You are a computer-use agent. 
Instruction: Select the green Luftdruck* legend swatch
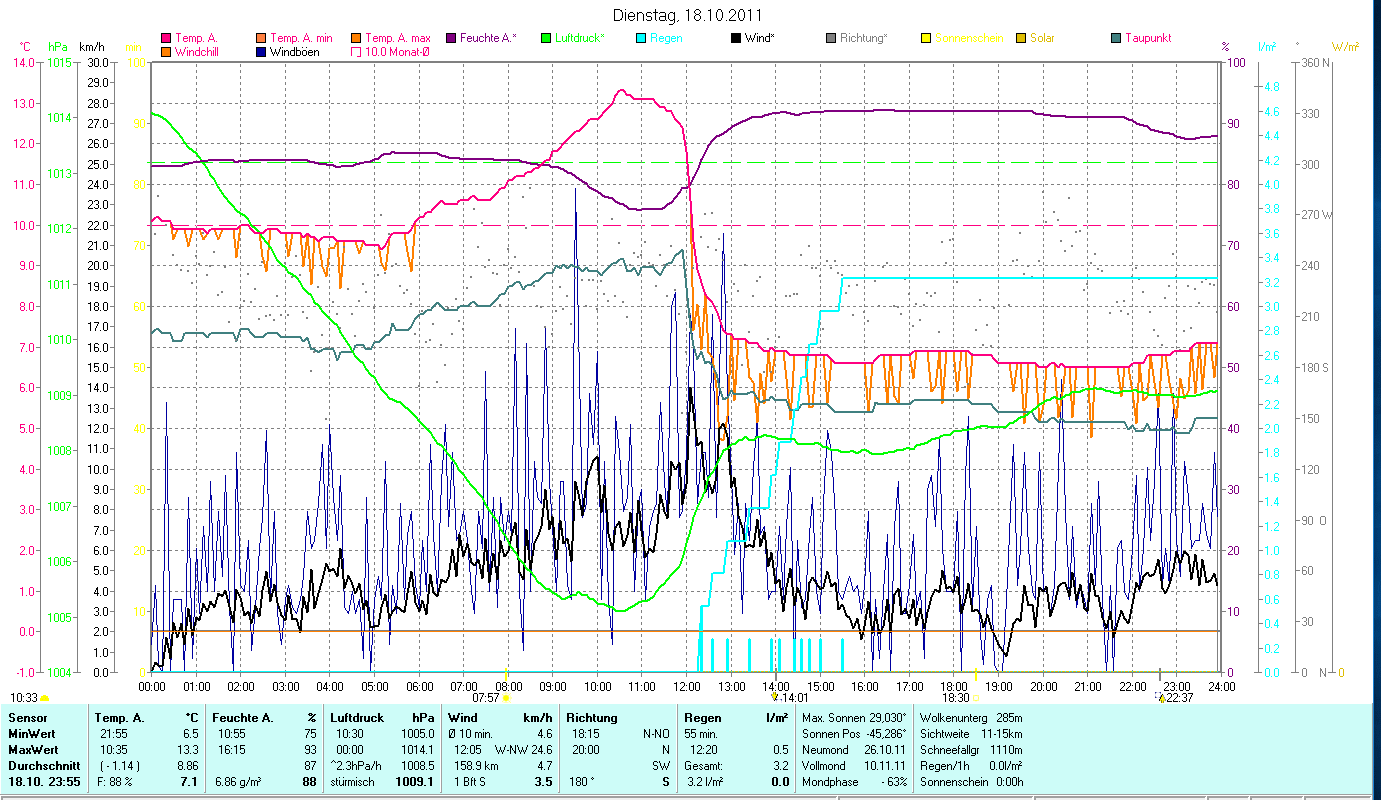(547, 38)
